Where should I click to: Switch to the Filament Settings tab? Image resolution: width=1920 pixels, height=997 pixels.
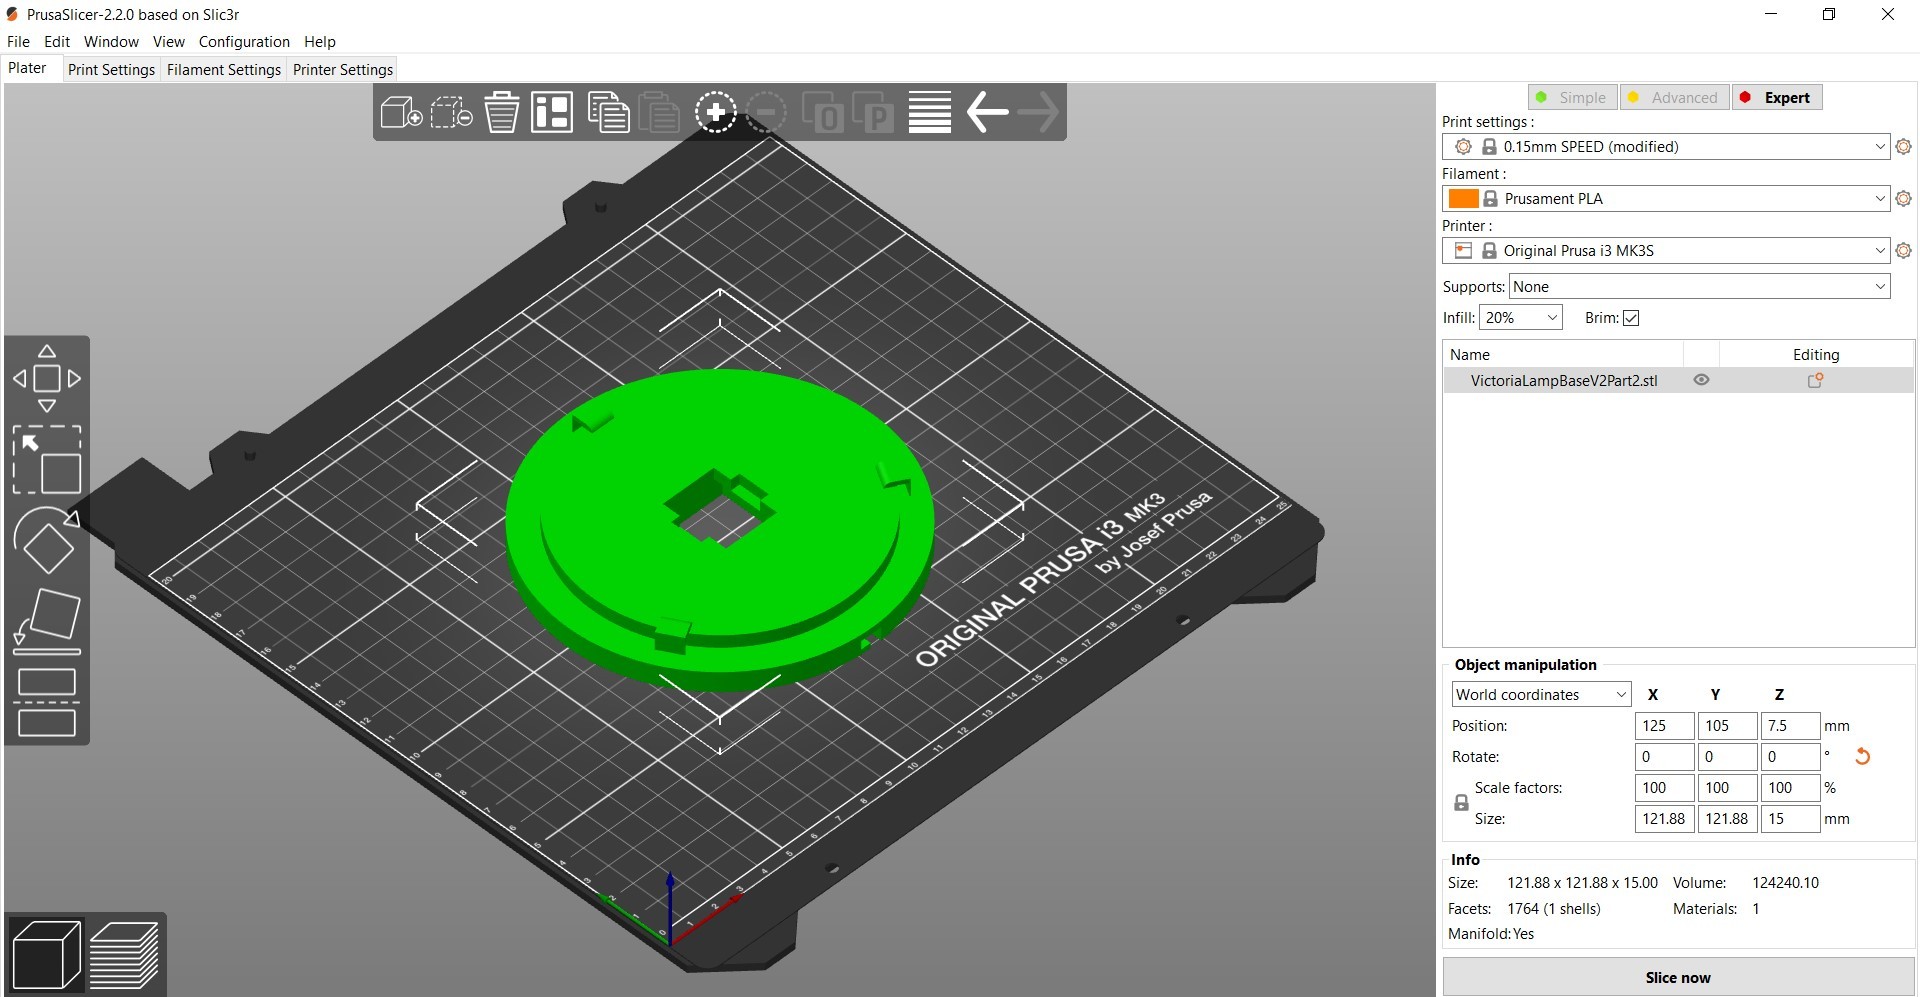pos(224,70)
